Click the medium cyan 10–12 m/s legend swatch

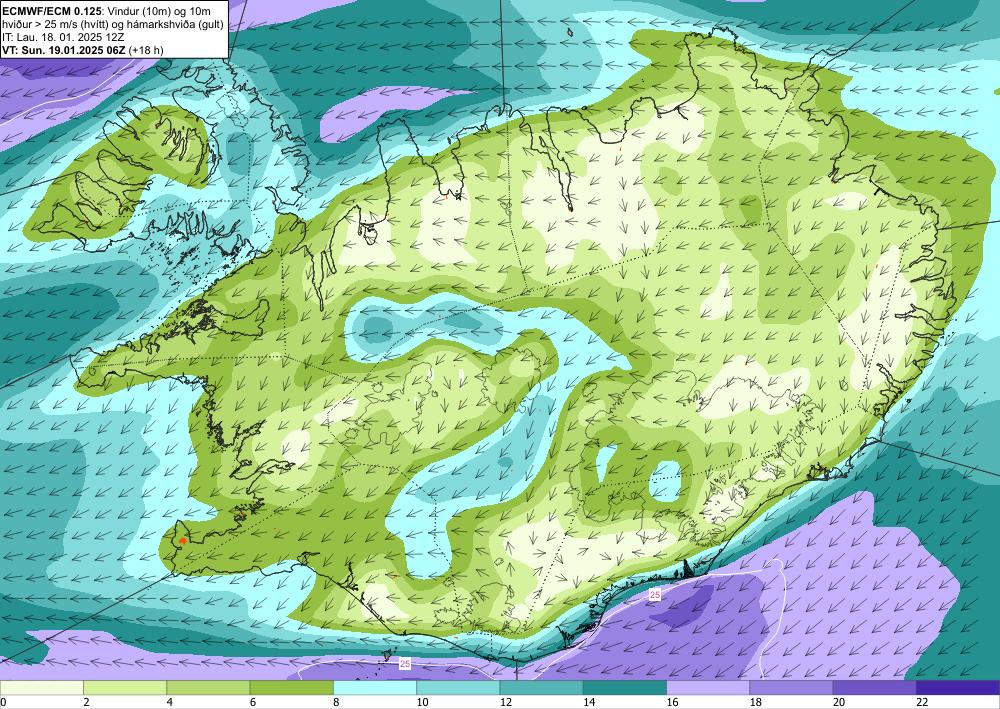click(458, 688)
